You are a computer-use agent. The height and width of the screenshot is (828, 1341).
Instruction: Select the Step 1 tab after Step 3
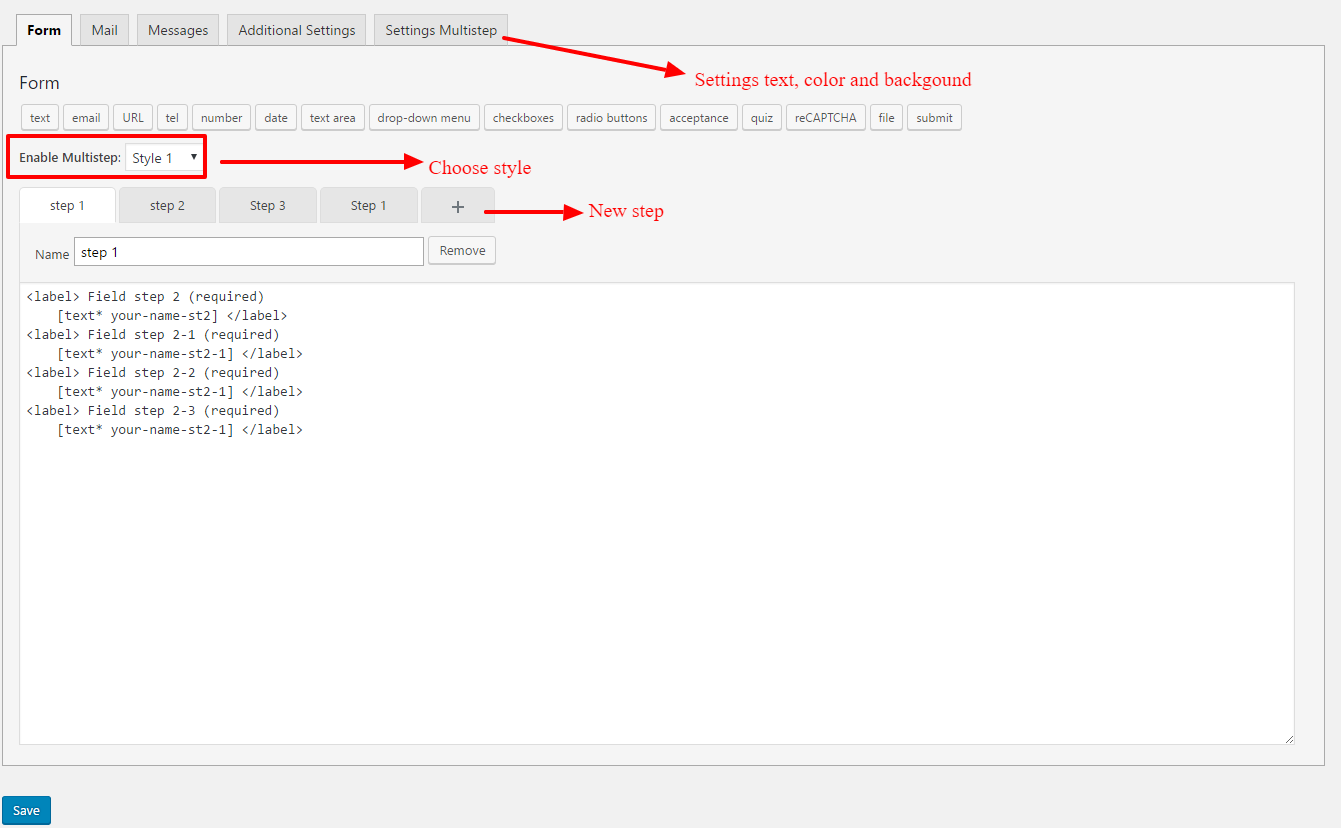(369, 205)
